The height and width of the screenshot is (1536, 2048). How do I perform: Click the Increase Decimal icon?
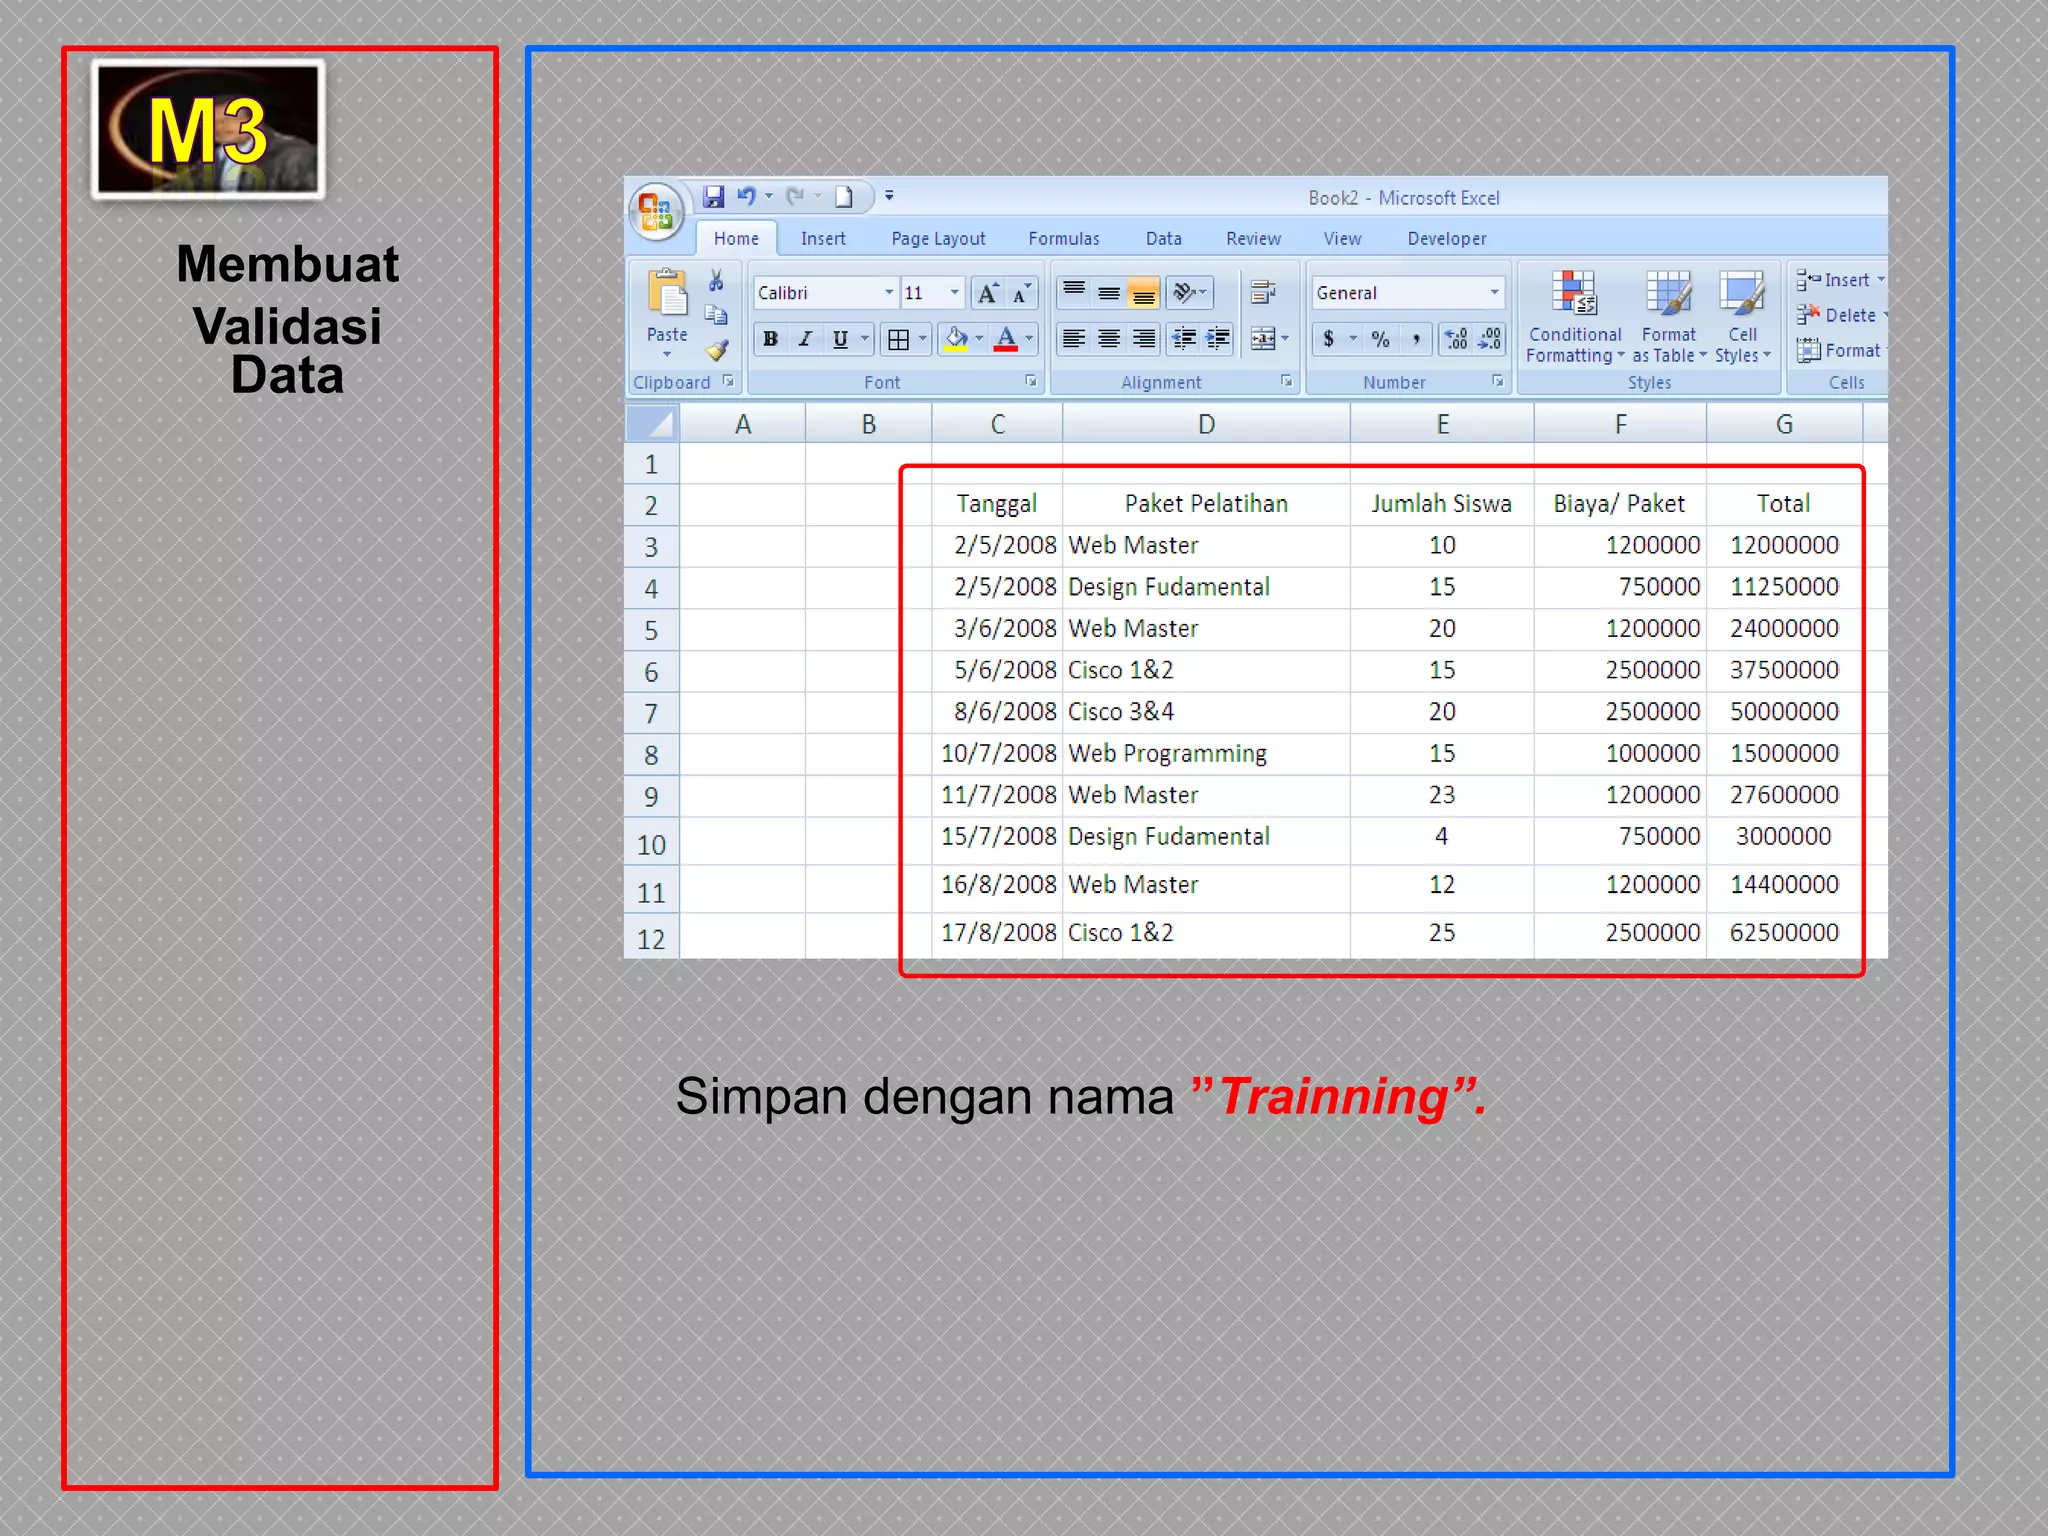coord(1456,339)
